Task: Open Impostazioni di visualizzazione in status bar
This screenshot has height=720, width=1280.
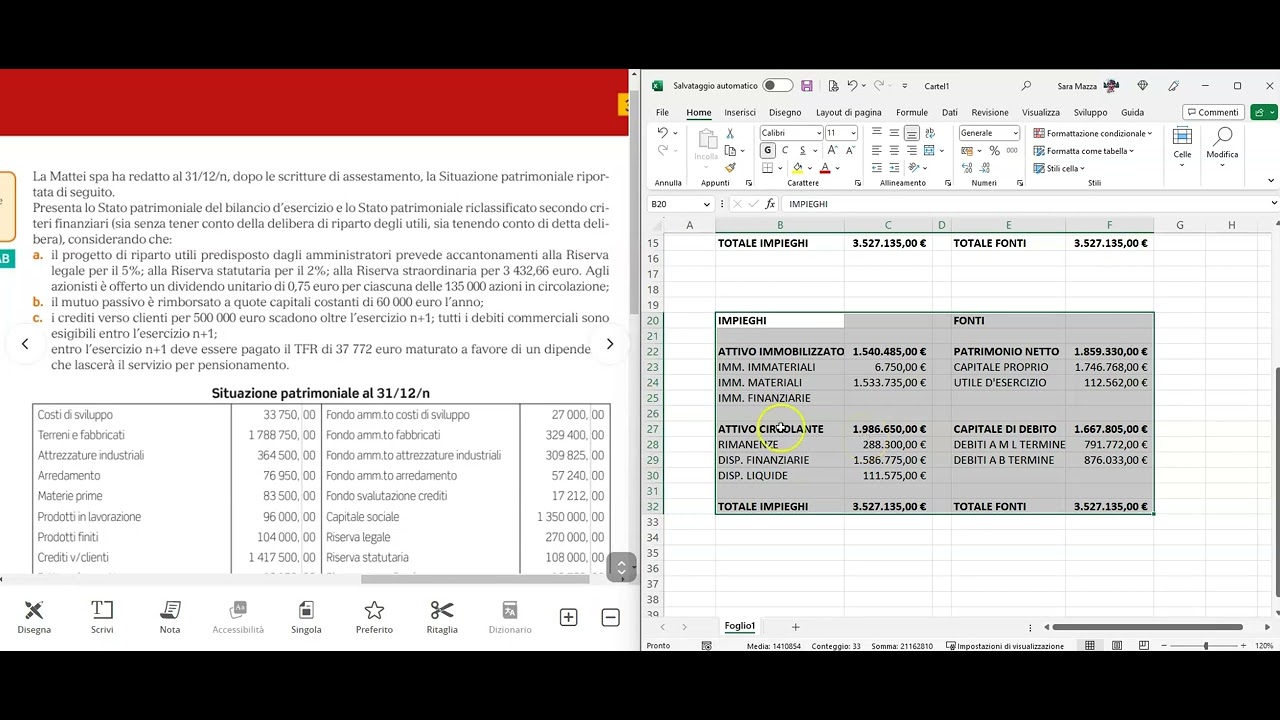Action: (x=1005, y=646)
